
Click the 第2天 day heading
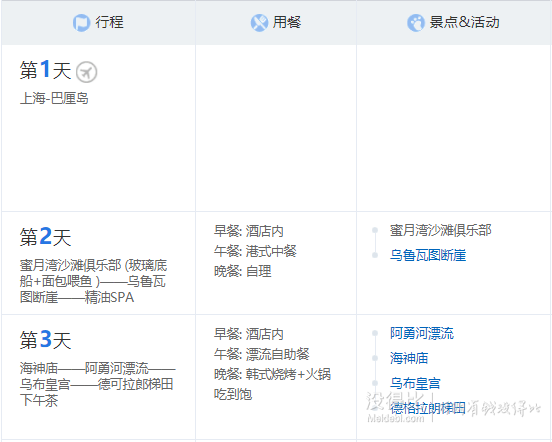[45, 237]
